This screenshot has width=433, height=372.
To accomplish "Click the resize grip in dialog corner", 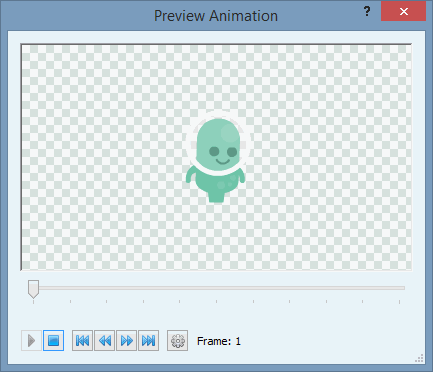I will 419,358.
